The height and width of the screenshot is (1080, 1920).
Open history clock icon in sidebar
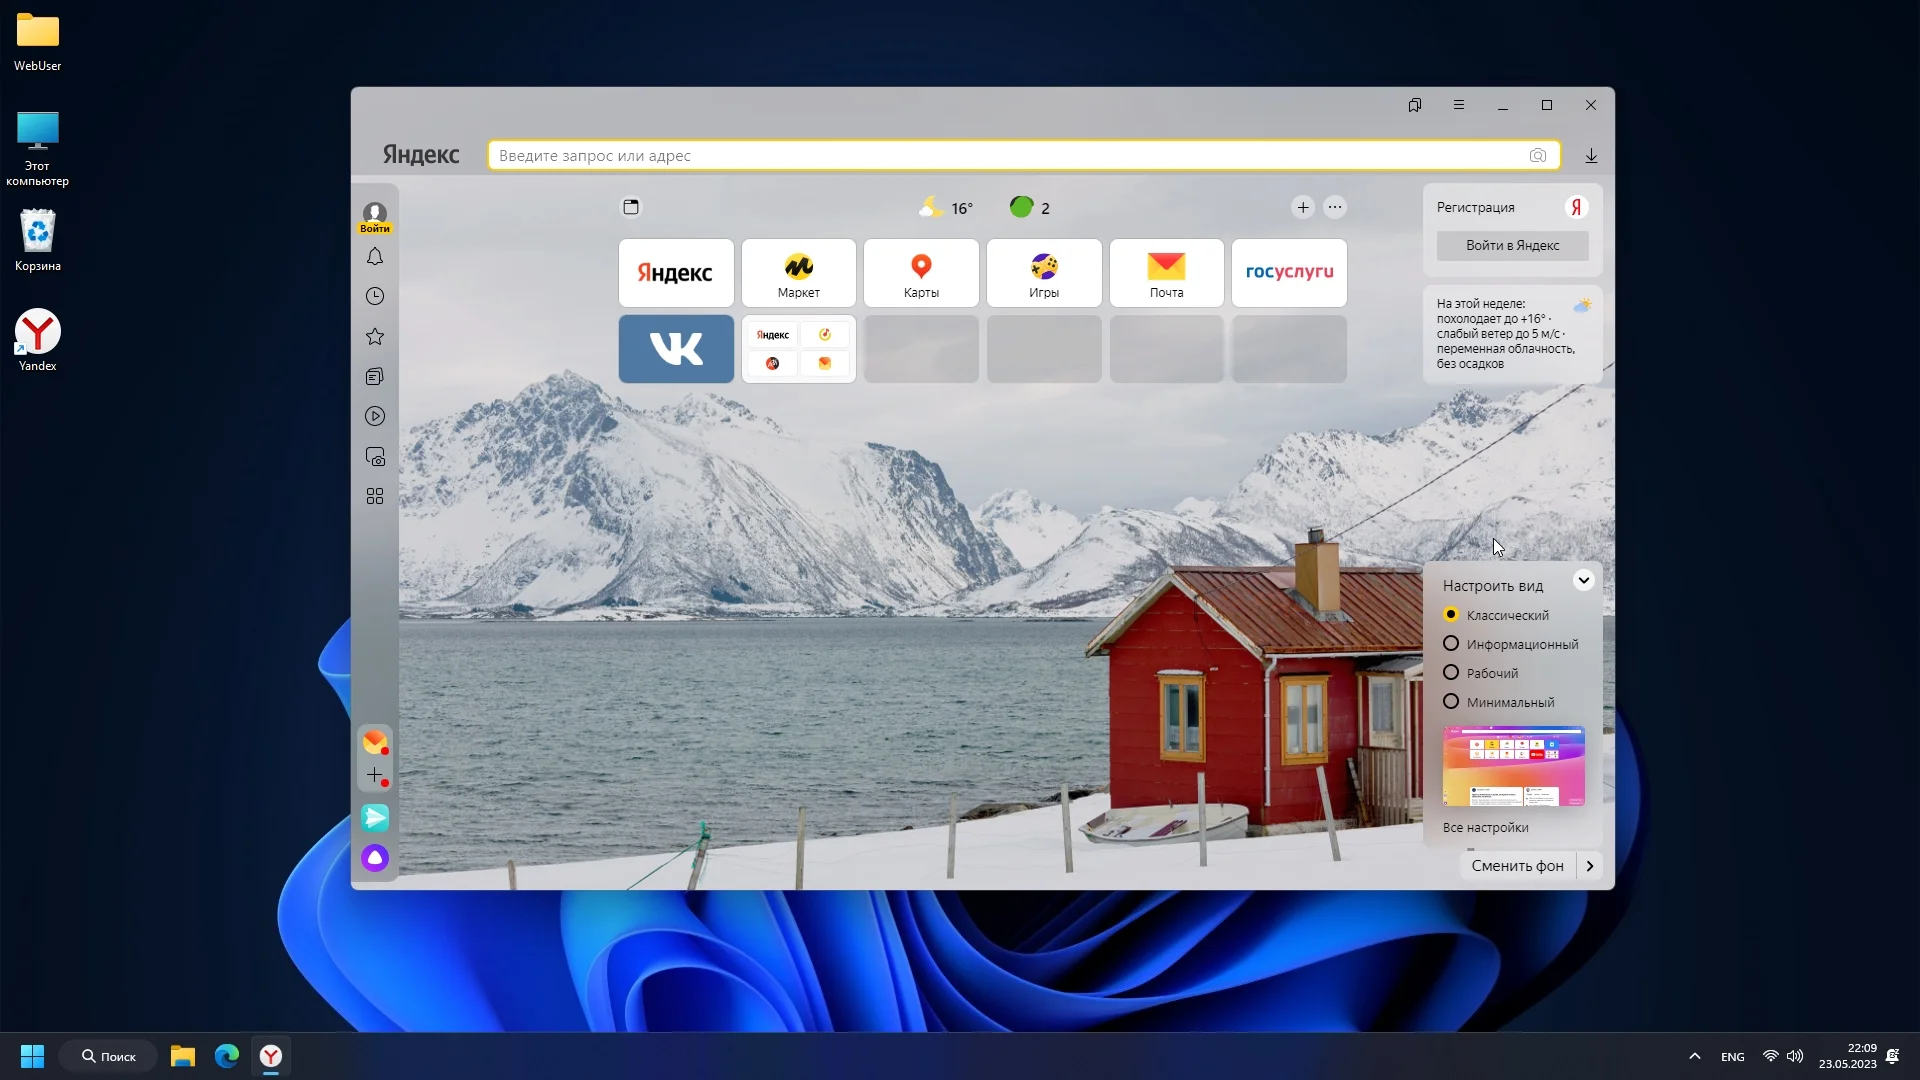pyautogui.click(x=375, y=297)
